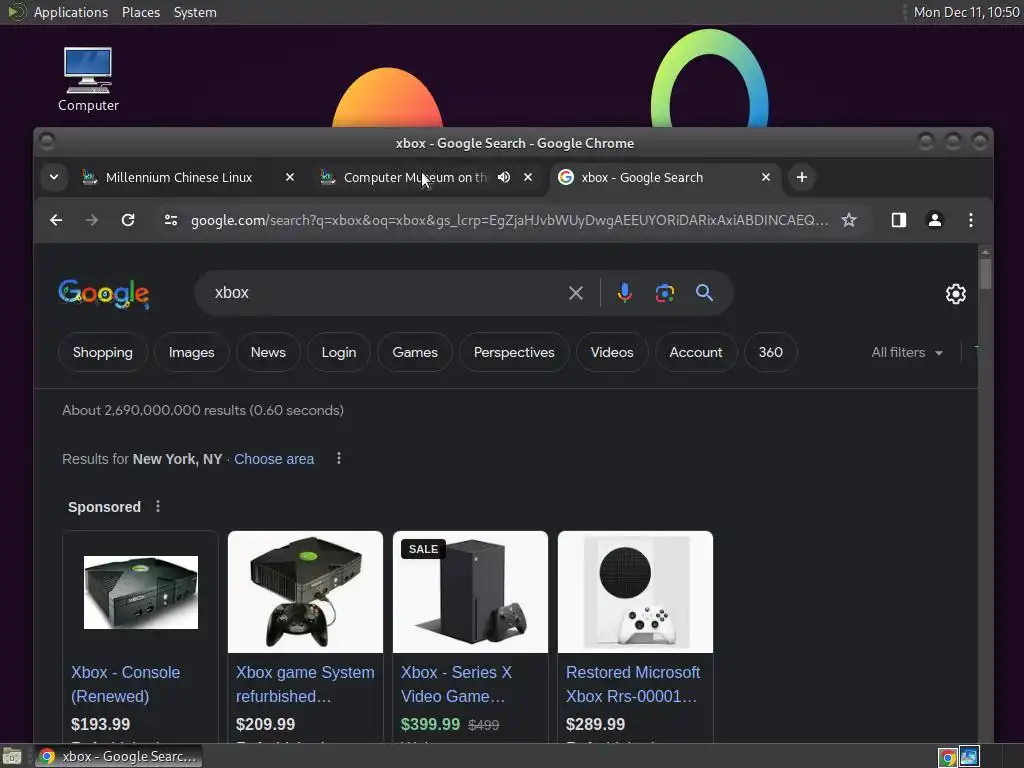The height and width of the screenshot is (768, 1024).
Task: Filter results by Videos
Action: [x=611, y=352]
